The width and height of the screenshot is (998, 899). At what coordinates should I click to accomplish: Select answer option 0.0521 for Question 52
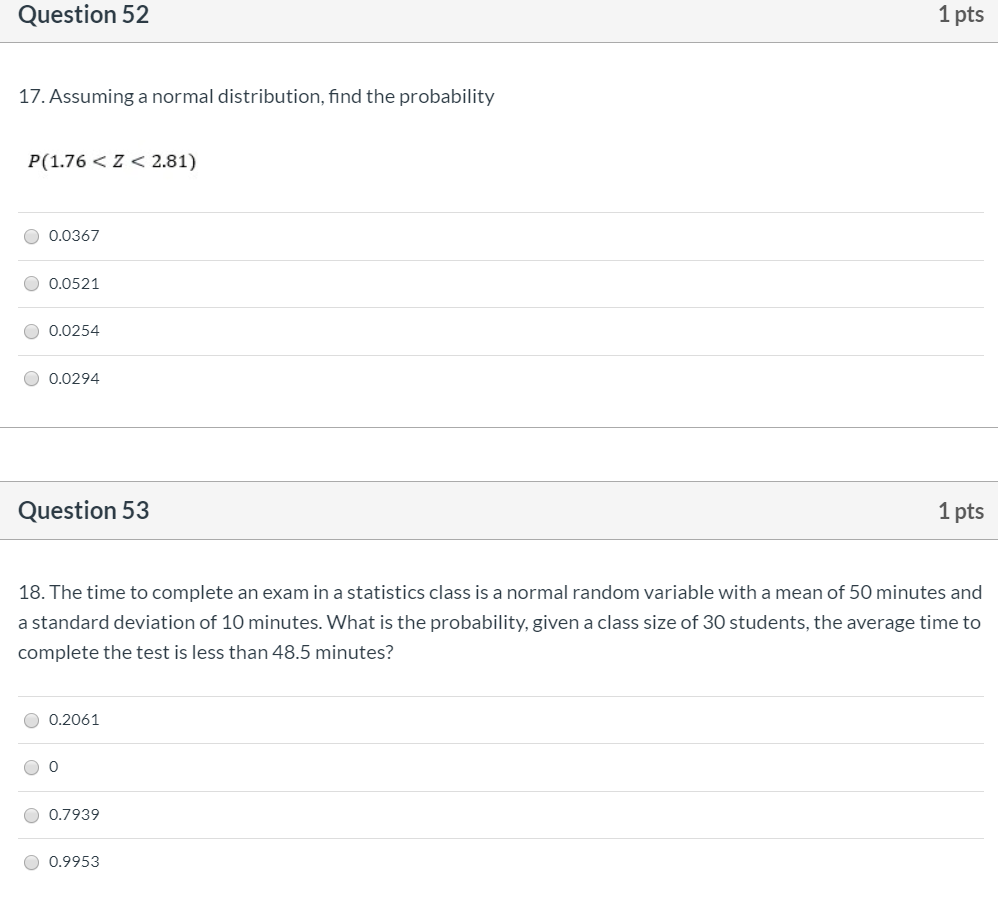[31, 284]
